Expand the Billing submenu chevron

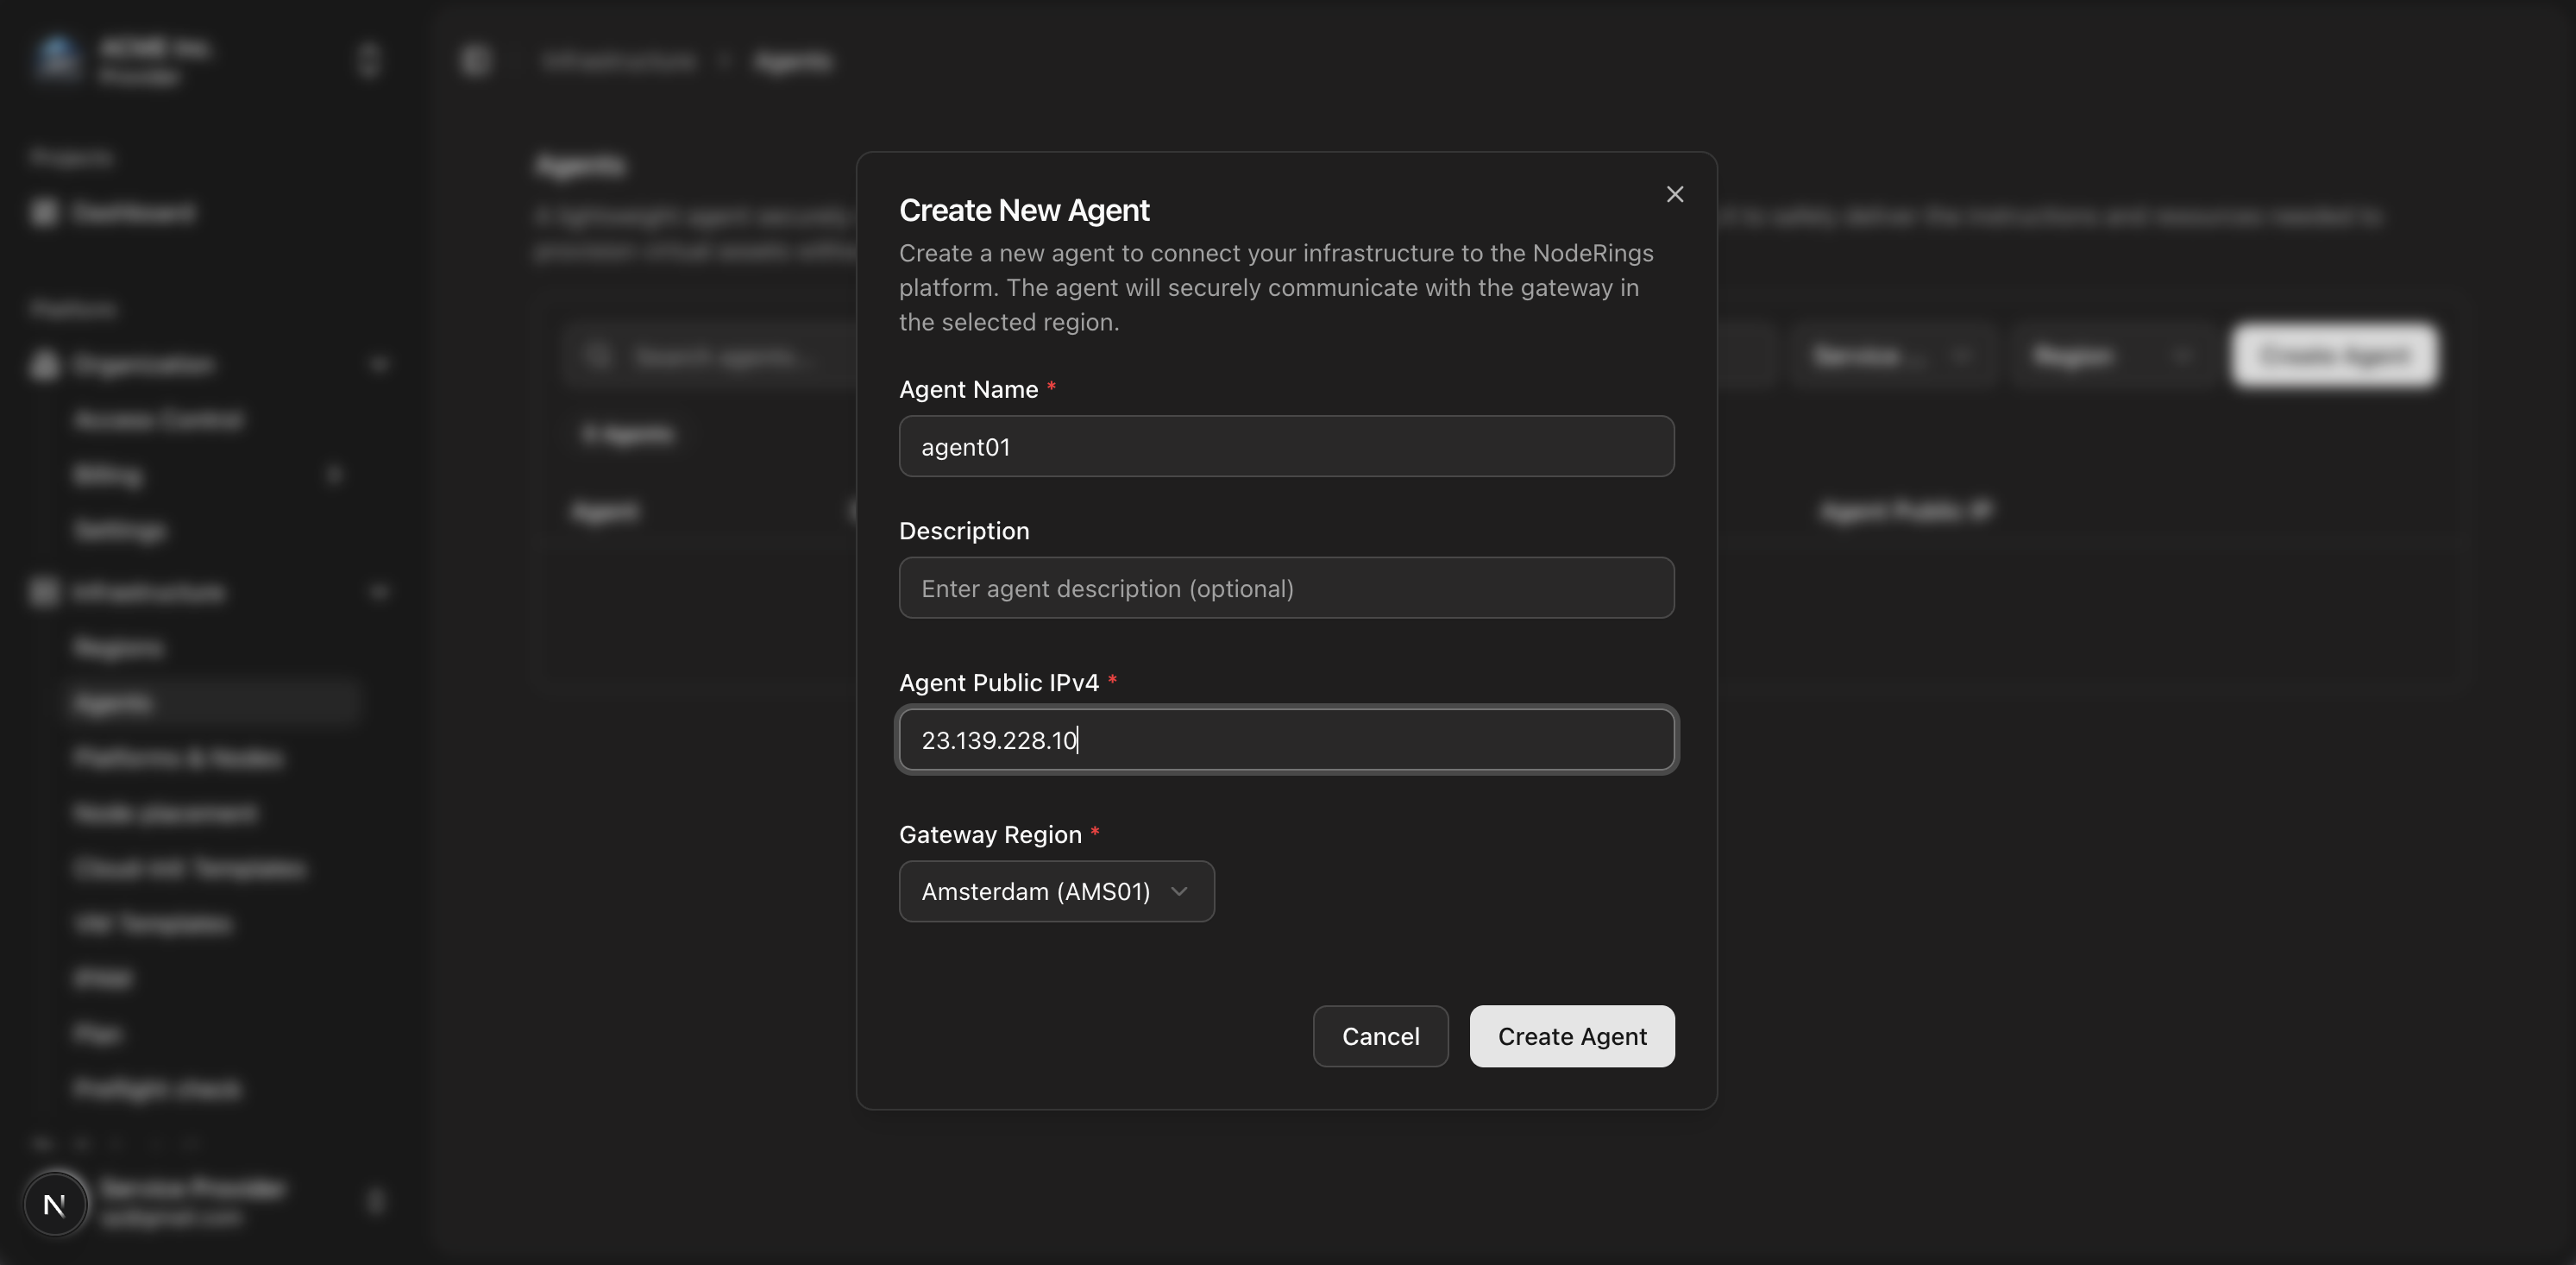tap(335, 474)
